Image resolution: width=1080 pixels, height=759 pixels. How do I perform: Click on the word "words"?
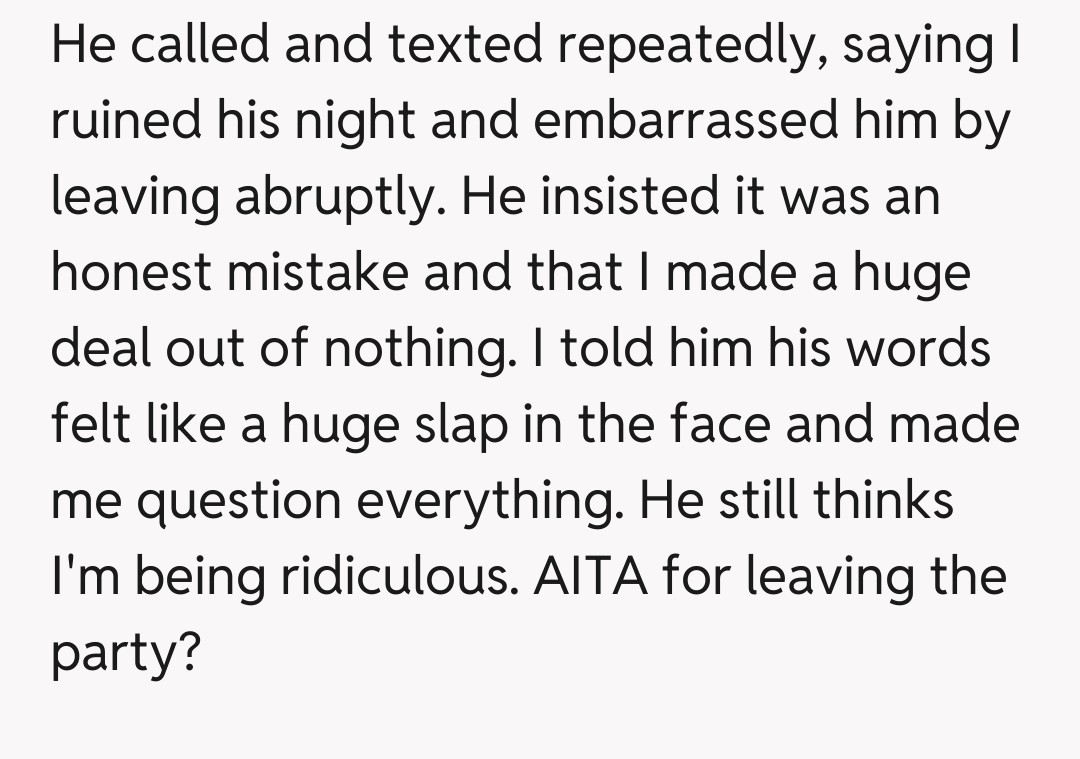coord(916,350)
